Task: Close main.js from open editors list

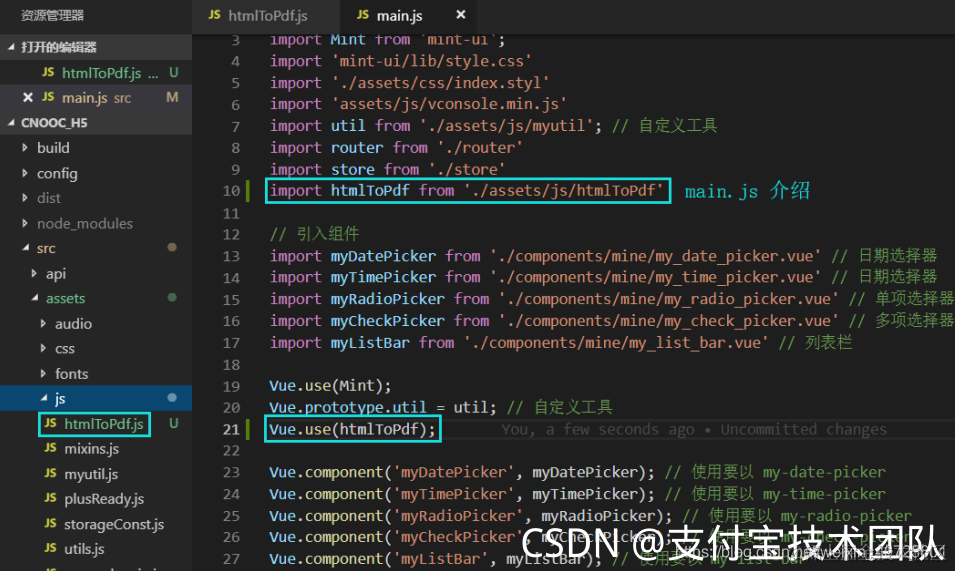Action: click(x=27, y=97)
